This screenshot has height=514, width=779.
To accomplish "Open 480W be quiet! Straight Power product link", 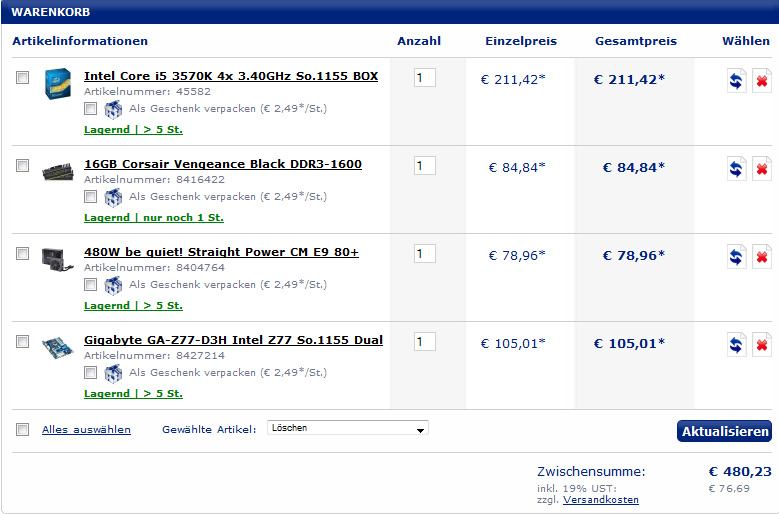I will click(221, 252).
